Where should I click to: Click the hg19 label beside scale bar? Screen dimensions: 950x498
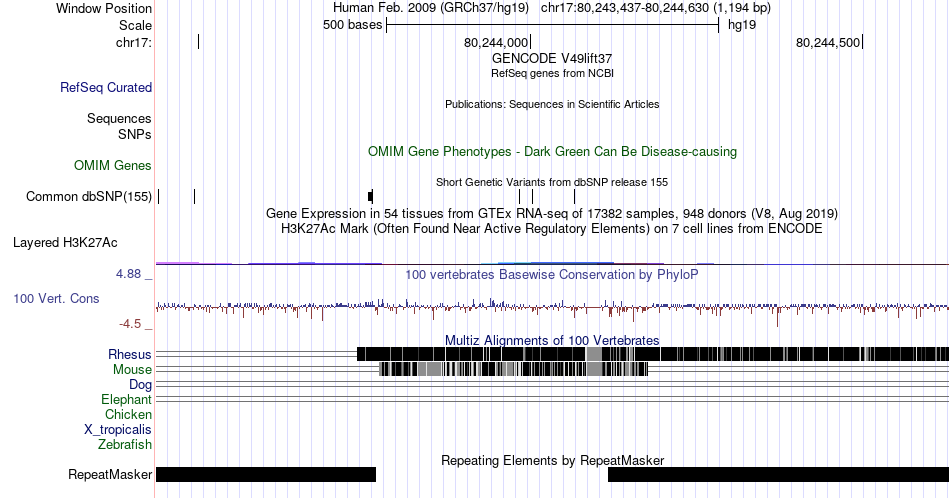(742, 25)
